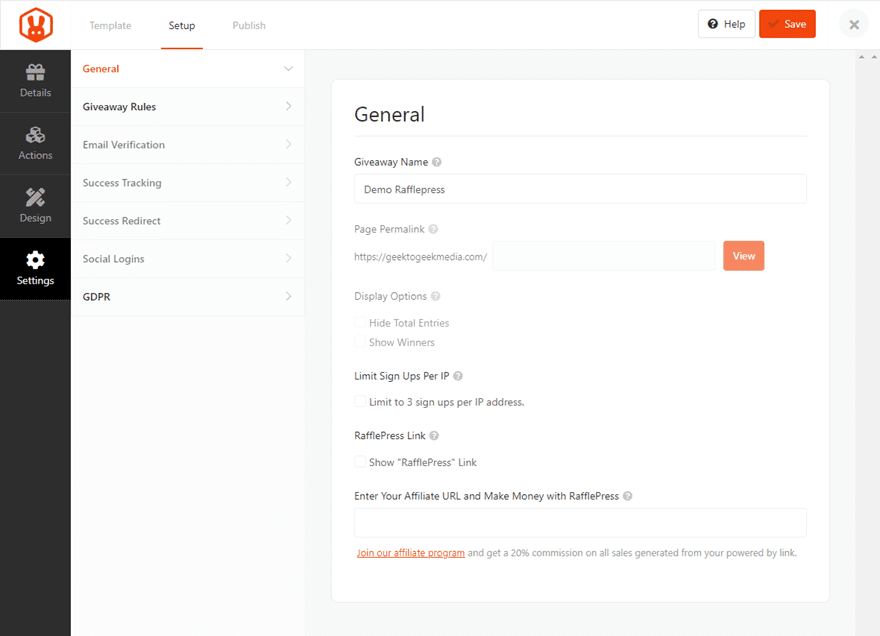This screenshot has height=636, width=880.
Task: Click help icon beside Limit Sign Ups Per IP
Action: pyautogui.click(x=458, y=376)
